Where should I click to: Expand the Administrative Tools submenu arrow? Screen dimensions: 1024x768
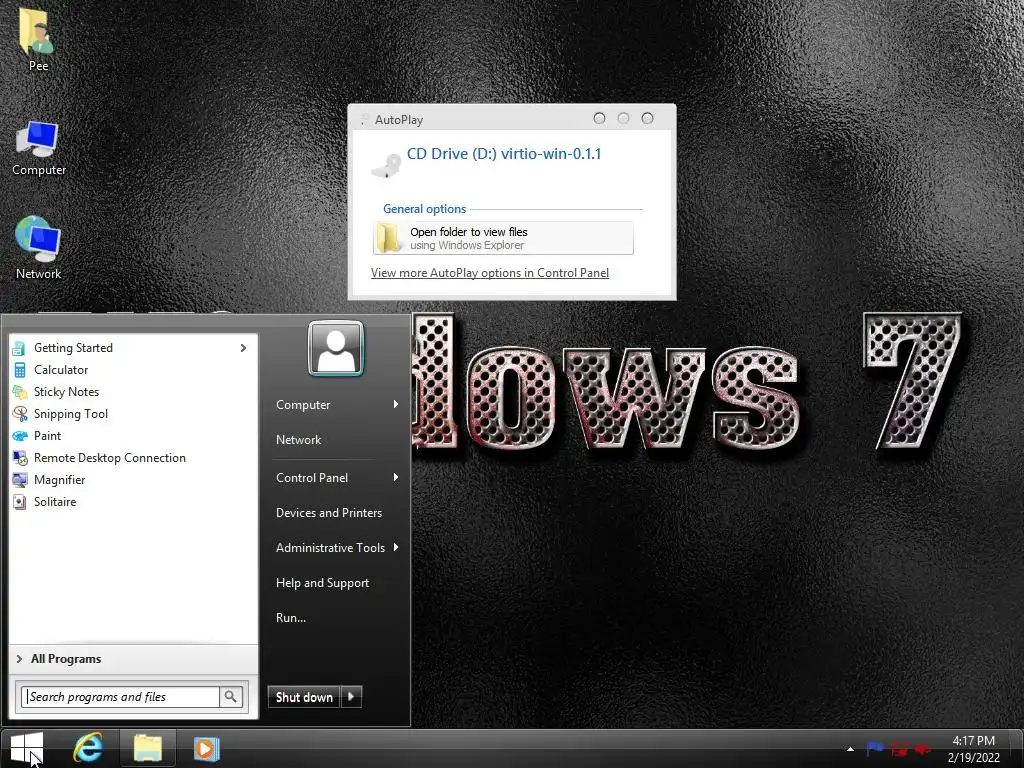[x=396, y=547]
